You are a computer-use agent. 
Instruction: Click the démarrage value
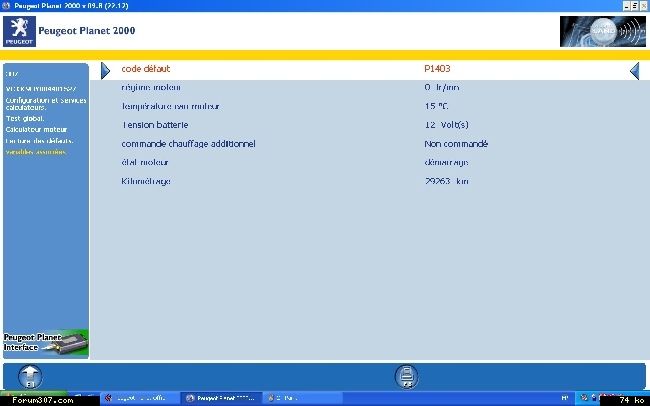(x=446, y=163)
